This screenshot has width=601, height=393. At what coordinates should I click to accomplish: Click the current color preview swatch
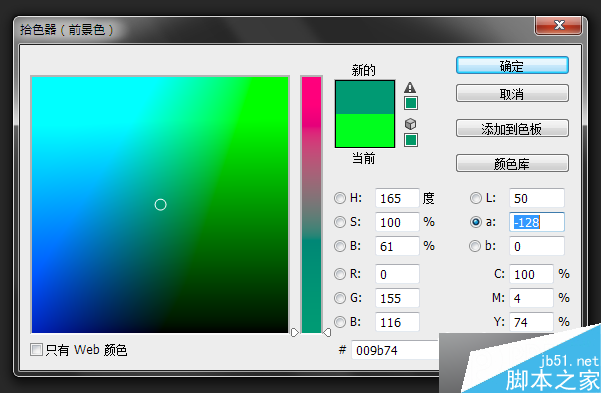pyautogui.click(x=365, y=130)
